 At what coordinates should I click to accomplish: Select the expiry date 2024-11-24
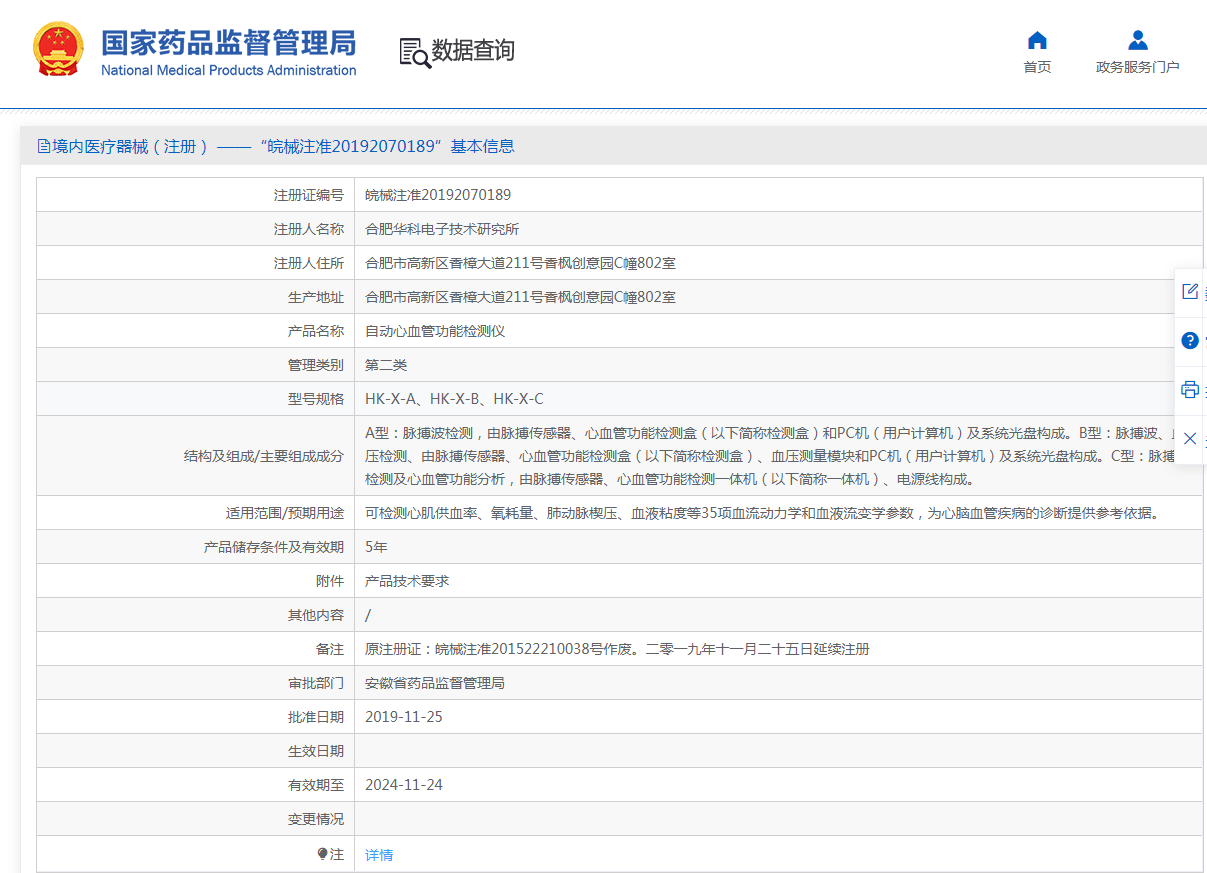404,785
